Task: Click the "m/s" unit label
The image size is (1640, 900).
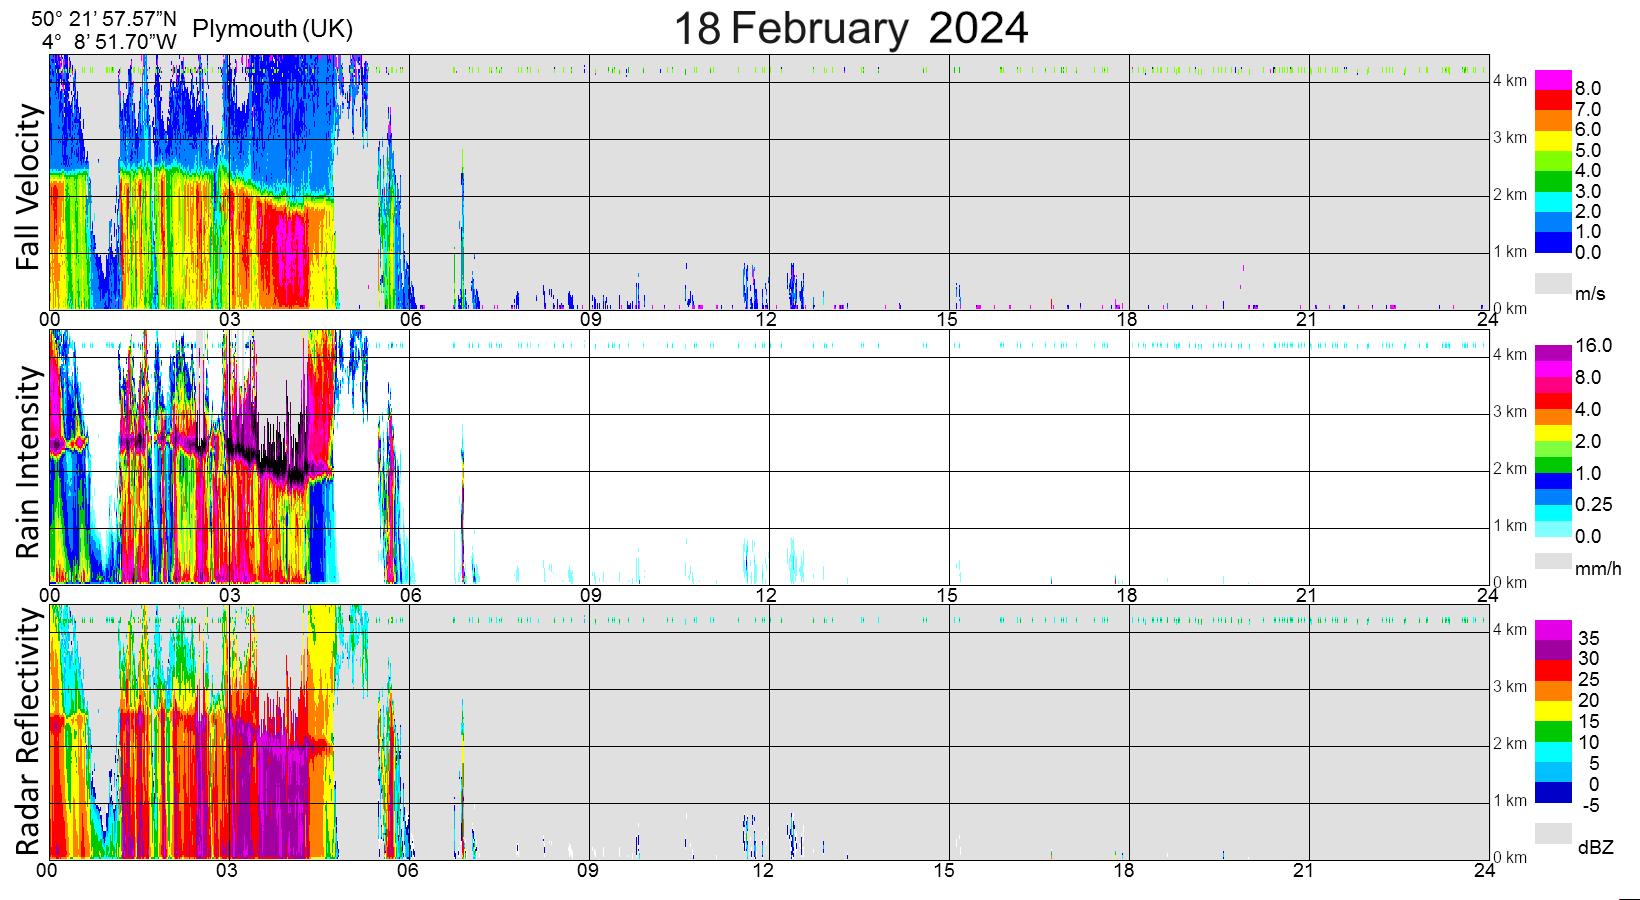Action: pos(1590,294)
